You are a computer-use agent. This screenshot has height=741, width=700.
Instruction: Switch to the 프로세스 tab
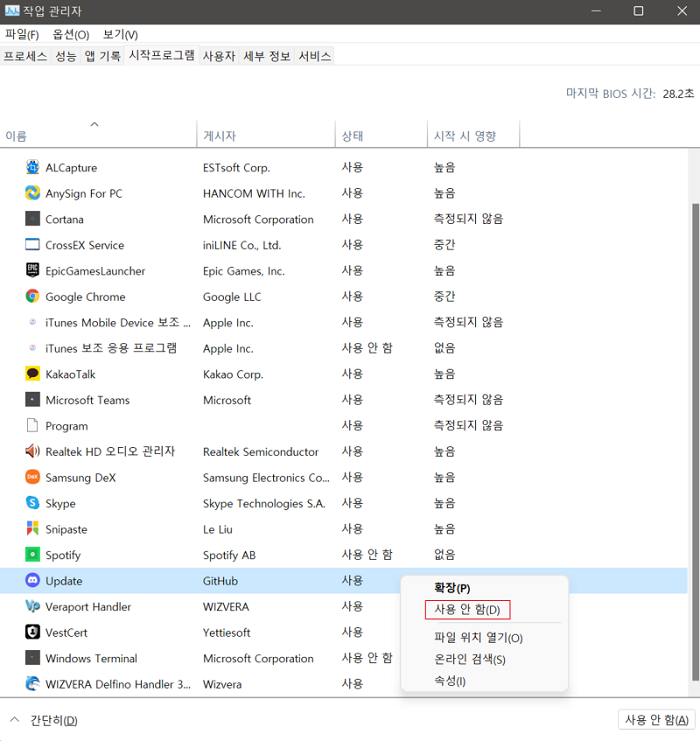(x=26, y=56)
